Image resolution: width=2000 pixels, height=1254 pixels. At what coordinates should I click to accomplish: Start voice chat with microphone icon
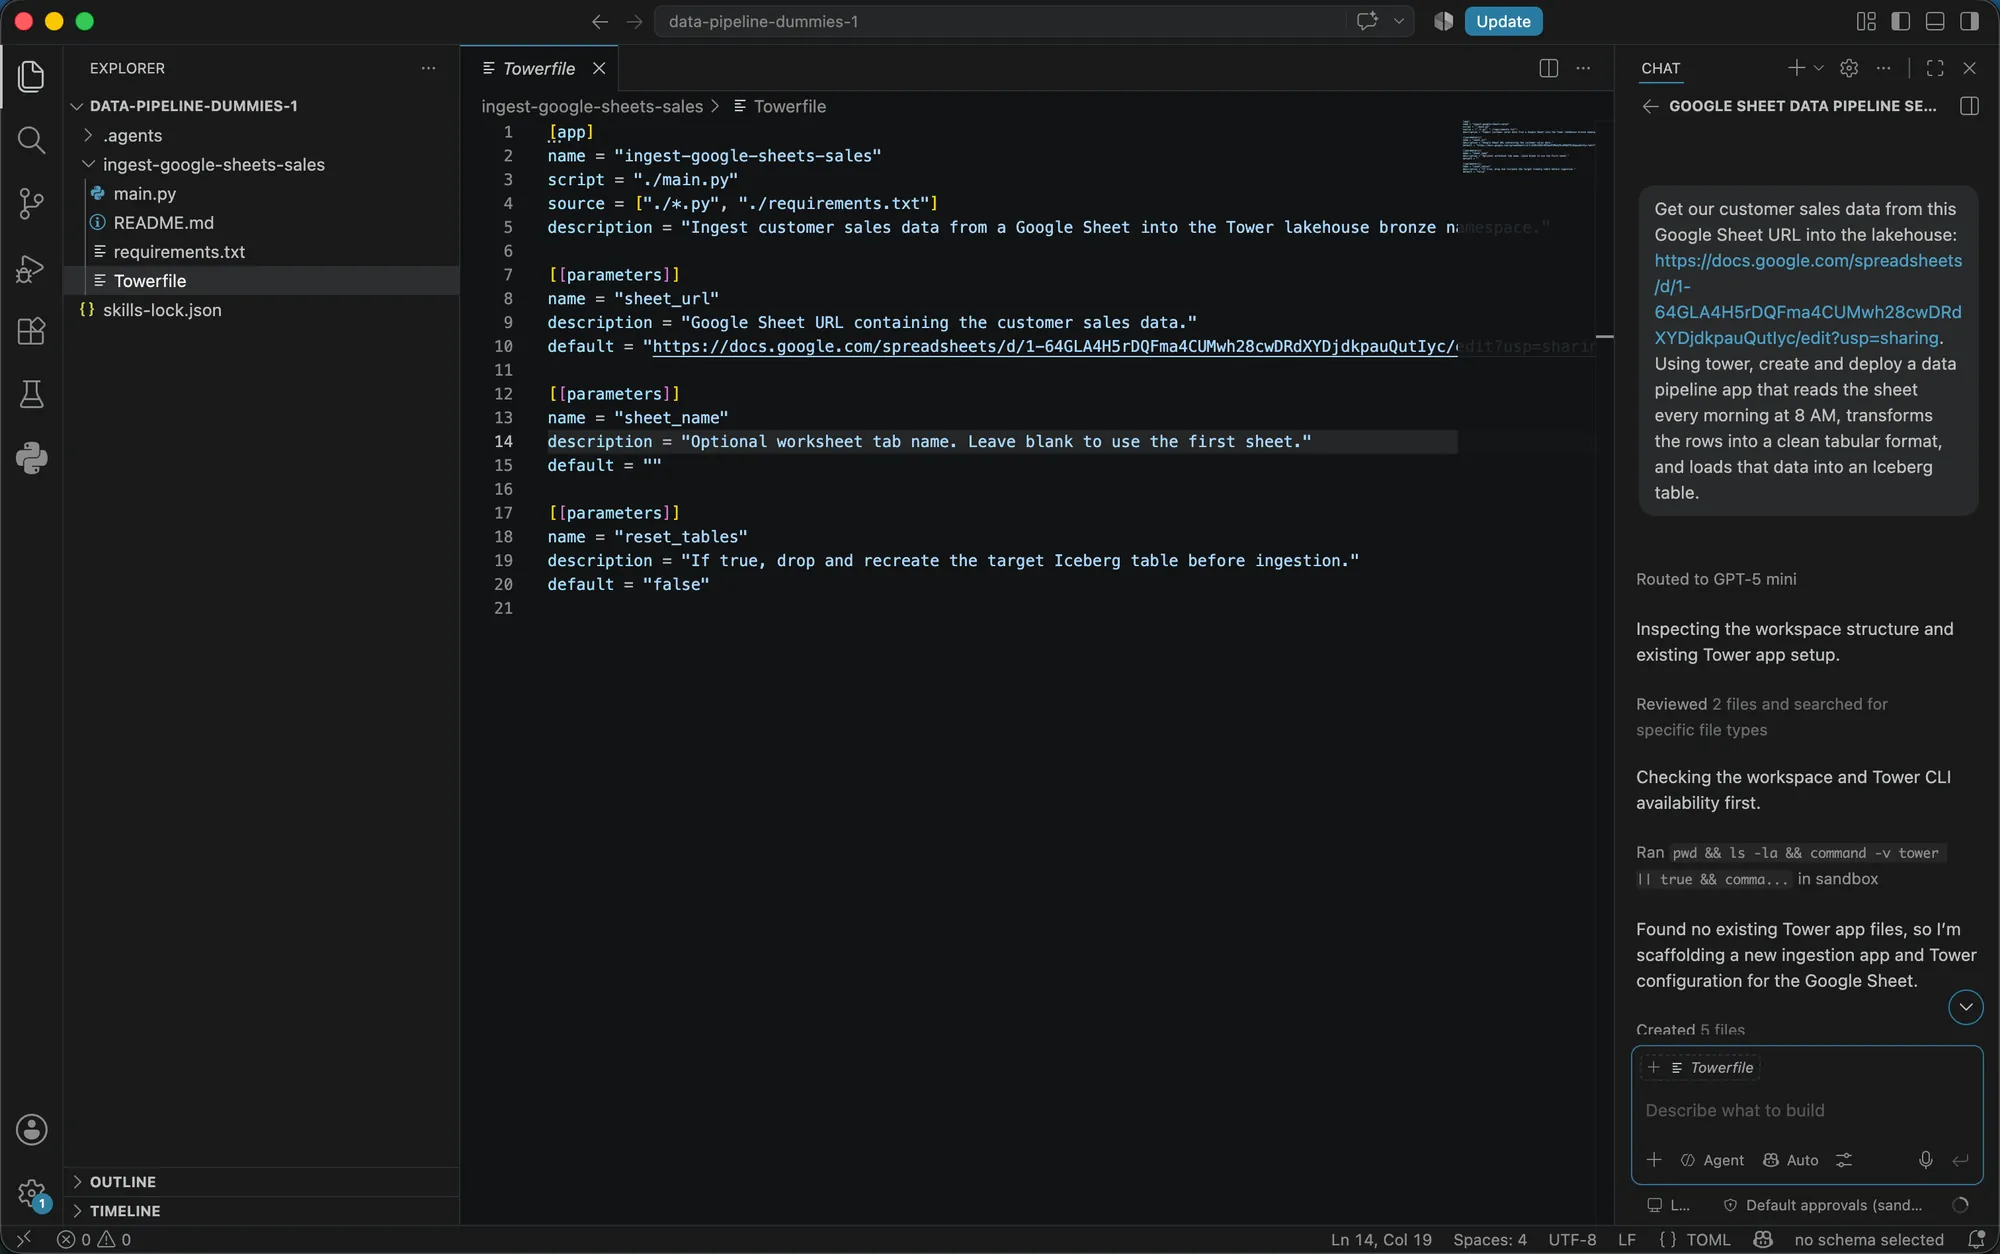click(x=1925, y=1160)
